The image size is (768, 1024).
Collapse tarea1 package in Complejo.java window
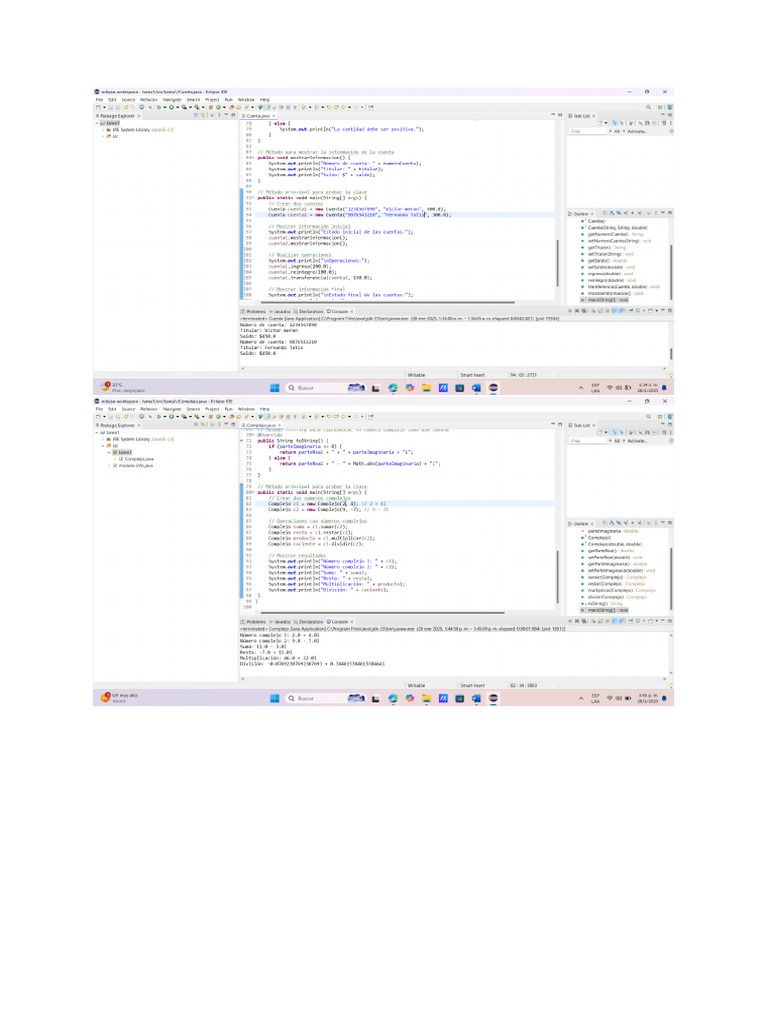[109, 452]
